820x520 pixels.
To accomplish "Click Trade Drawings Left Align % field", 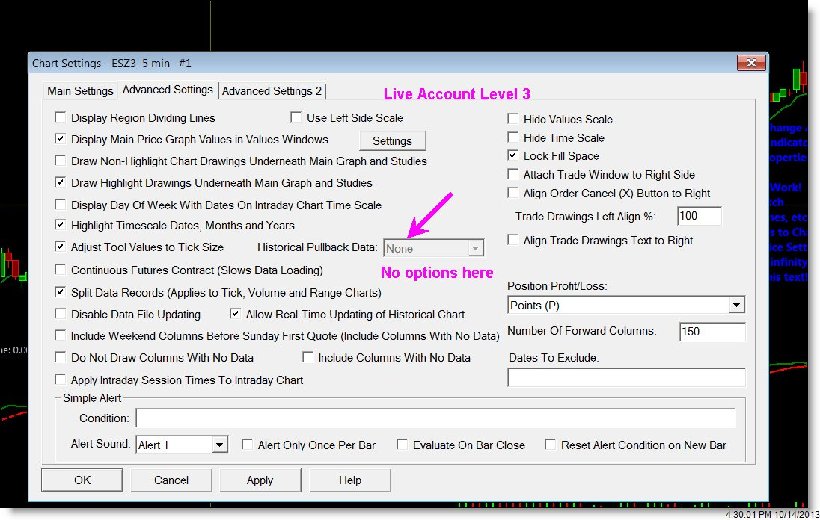I will 699,216.
